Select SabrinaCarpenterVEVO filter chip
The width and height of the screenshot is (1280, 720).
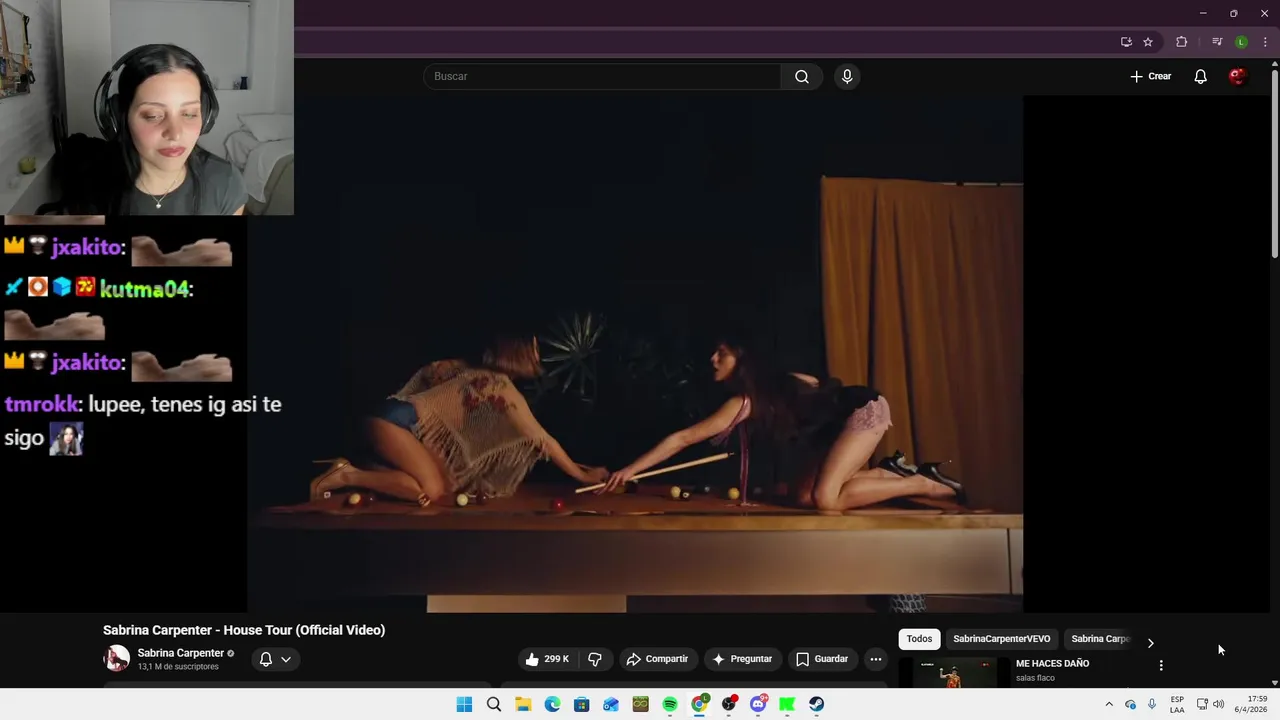click(x=1001, y=639)
